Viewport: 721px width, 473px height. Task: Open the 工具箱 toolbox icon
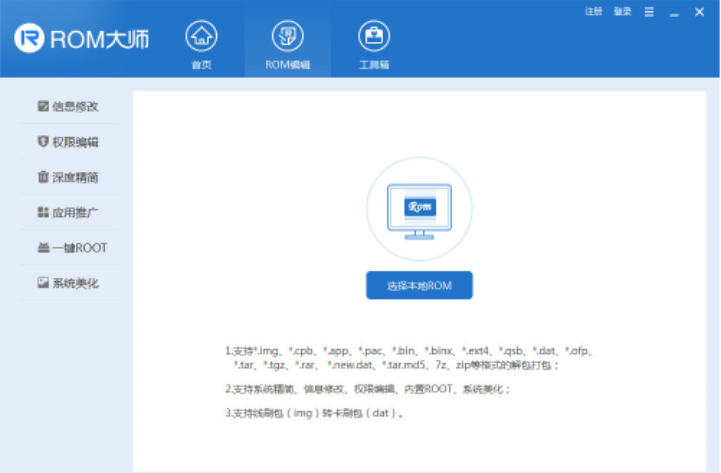(374, 36)
